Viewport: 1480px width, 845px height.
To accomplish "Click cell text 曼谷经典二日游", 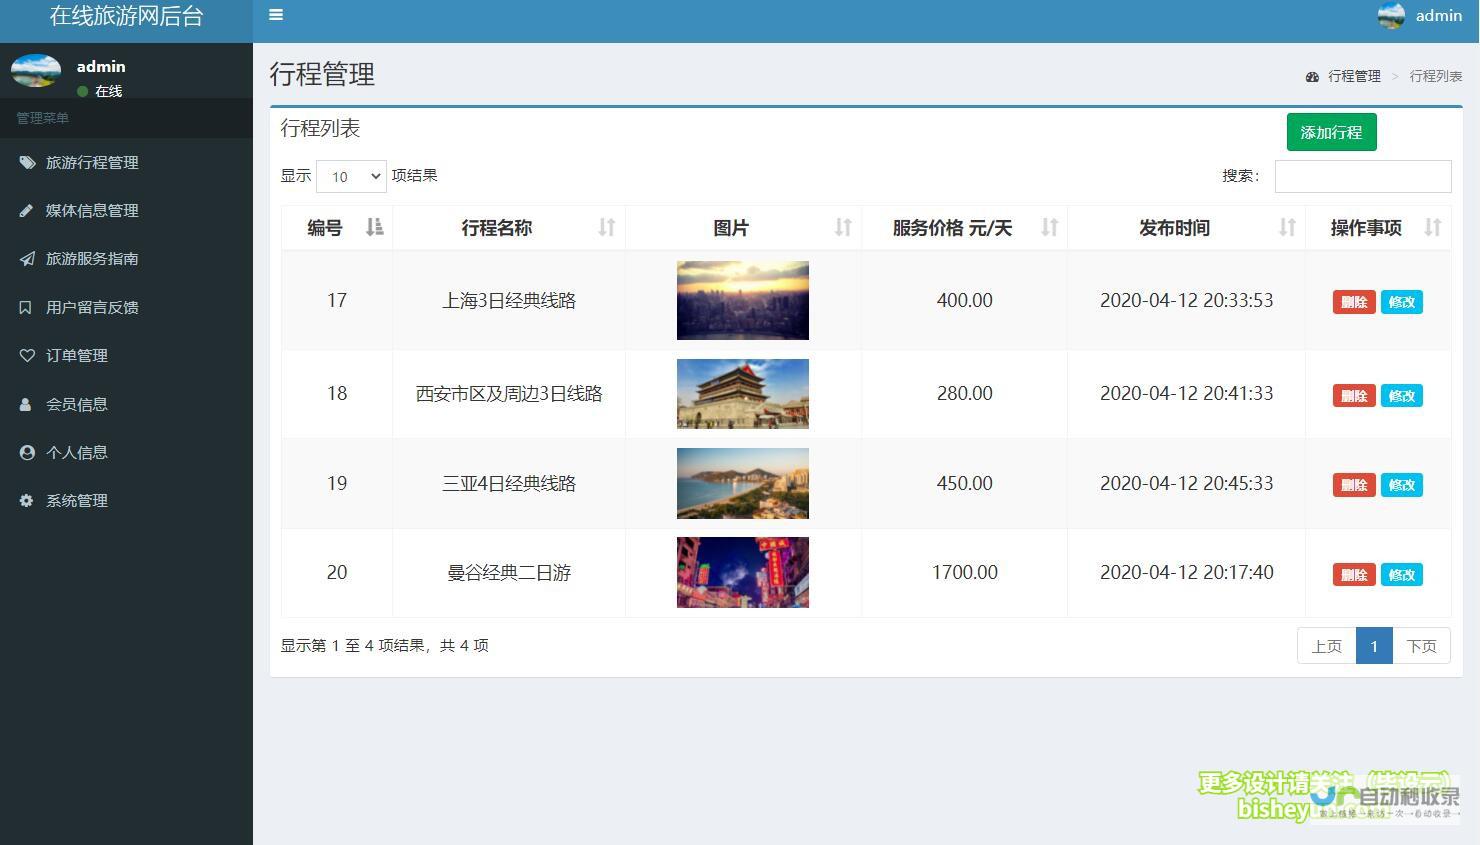I will 509,573.
